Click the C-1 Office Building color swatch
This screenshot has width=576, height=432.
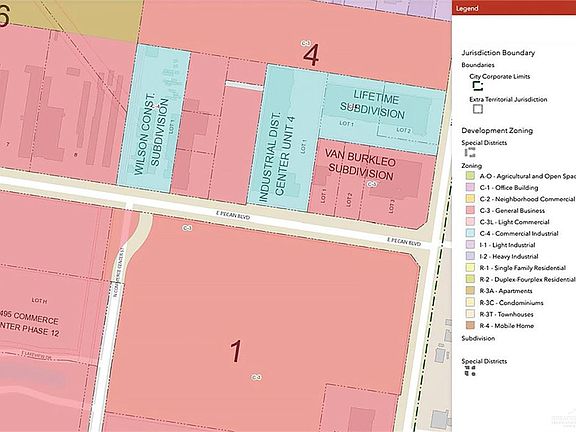(470, 187)
